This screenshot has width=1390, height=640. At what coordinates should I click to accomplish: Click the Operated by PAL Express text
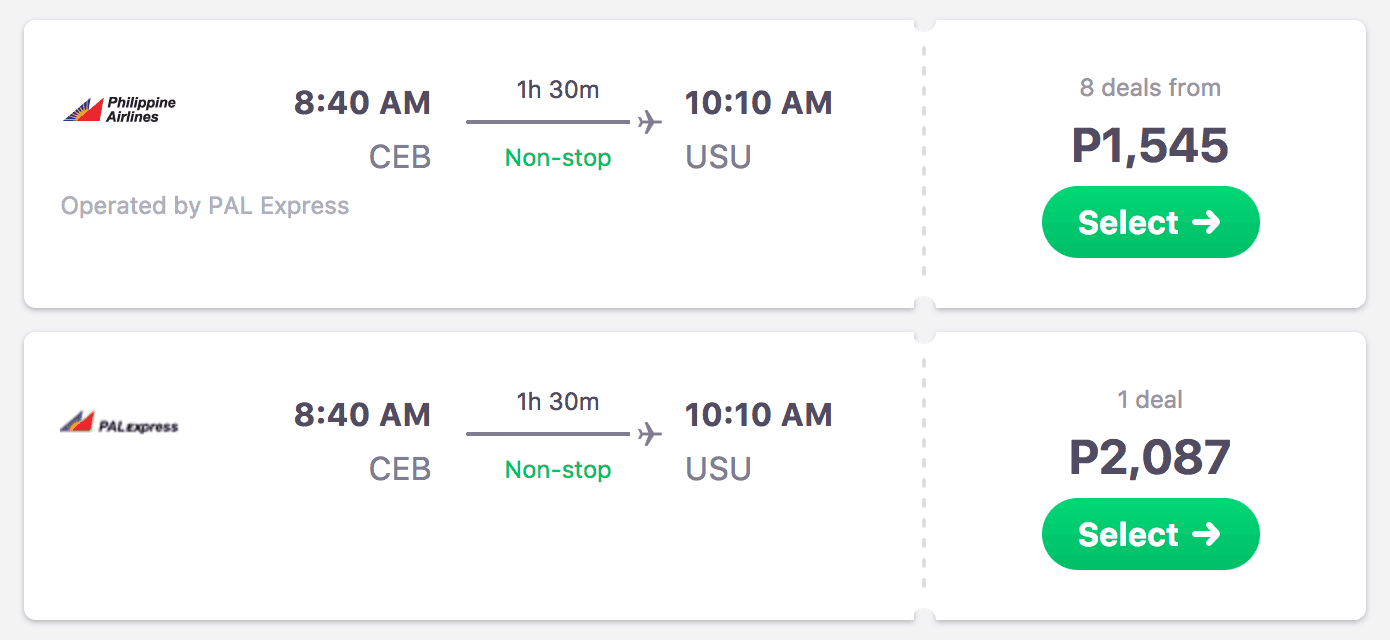[x=205, y=206]
